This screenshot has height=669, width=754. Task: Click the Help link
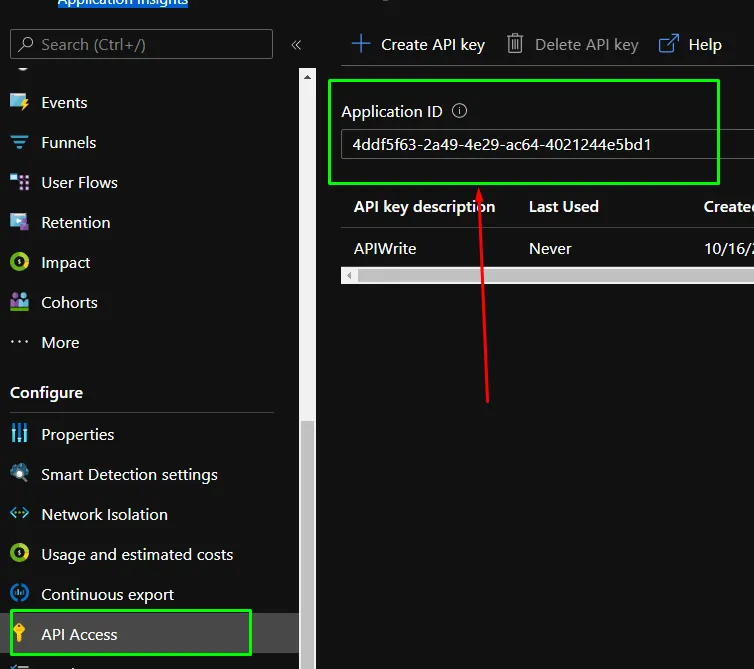pyautogui.click(x=691, y=44)
